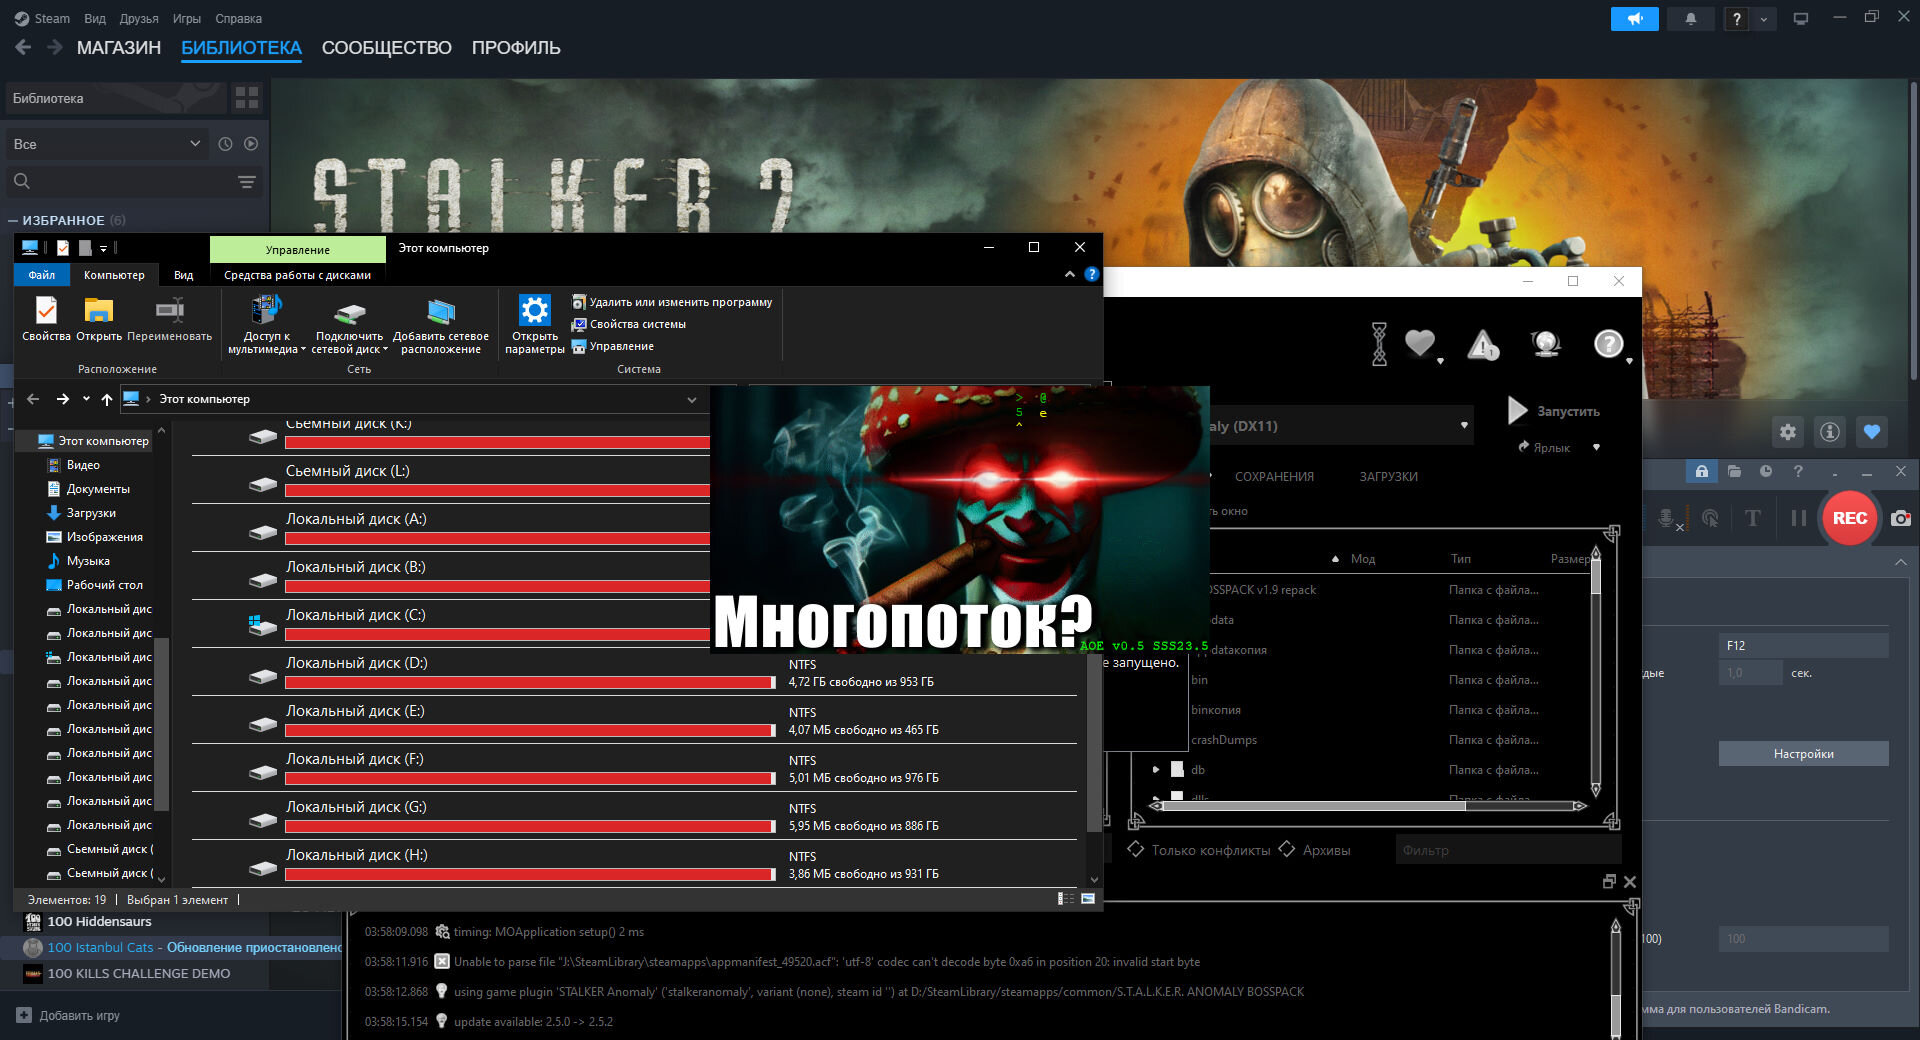Screen dimensions: 1920x1040
Task: Click Explorer up-one-level arrow
Action: tap(106, 399)
